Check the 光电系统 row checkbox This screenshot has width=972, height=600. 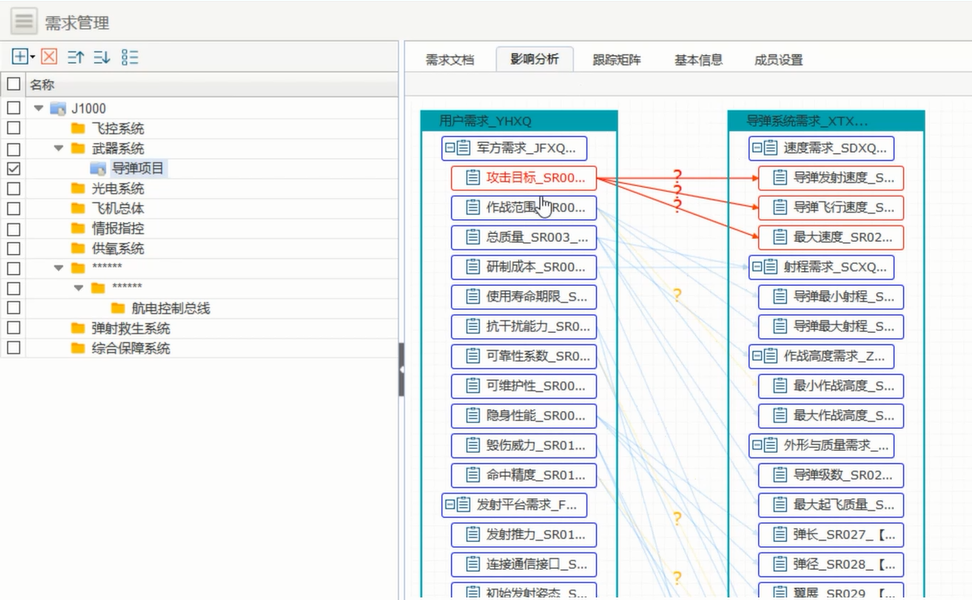pos(13,188)
